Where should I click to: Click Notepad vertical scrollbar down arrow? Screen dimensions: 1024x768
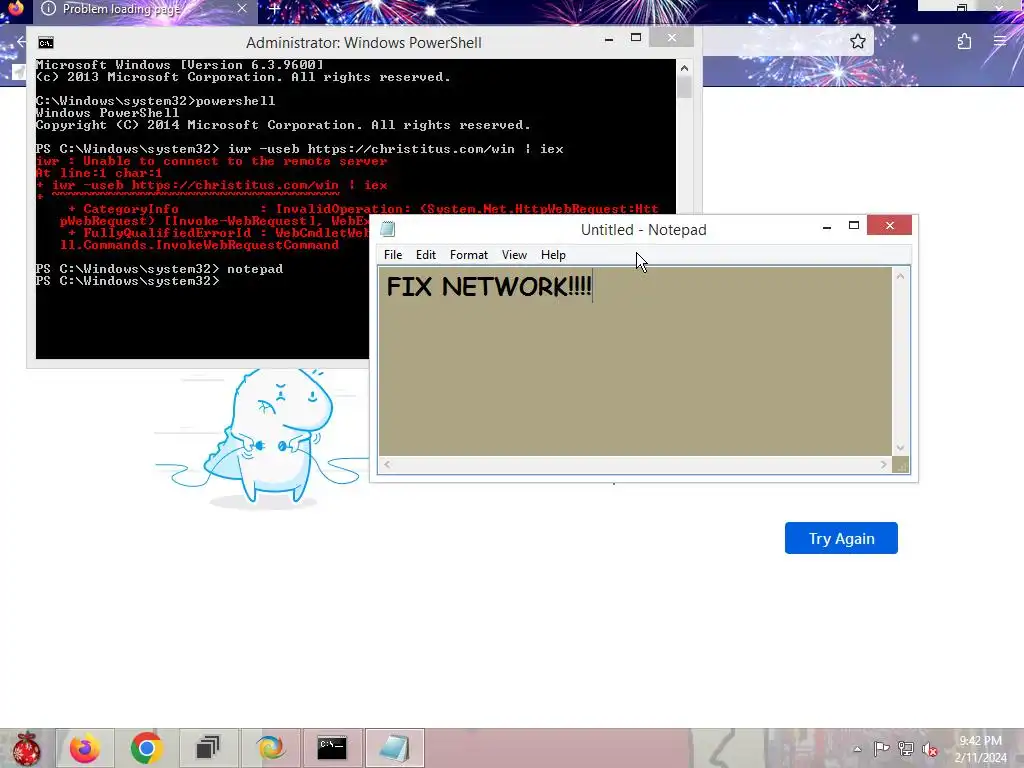900,448
